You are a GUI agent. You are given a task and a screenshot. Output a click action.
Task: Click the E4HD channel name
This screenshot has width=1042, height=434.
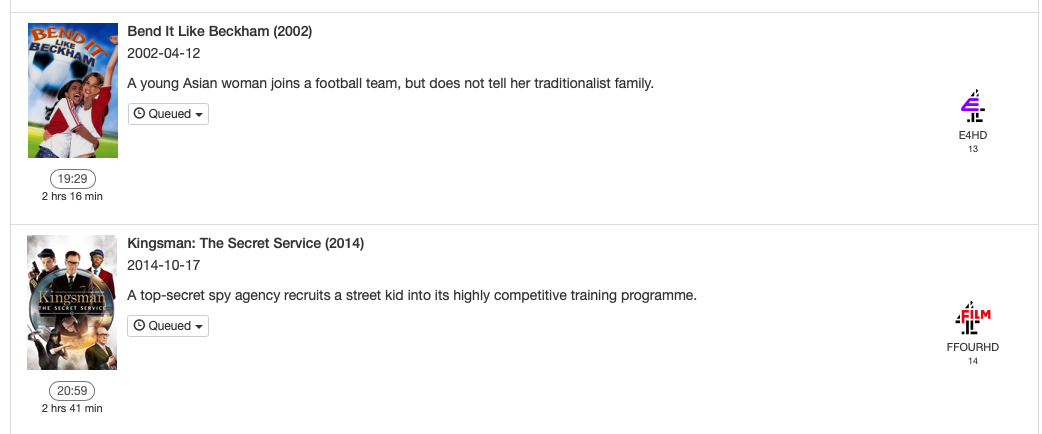click(x=973, y=135)
